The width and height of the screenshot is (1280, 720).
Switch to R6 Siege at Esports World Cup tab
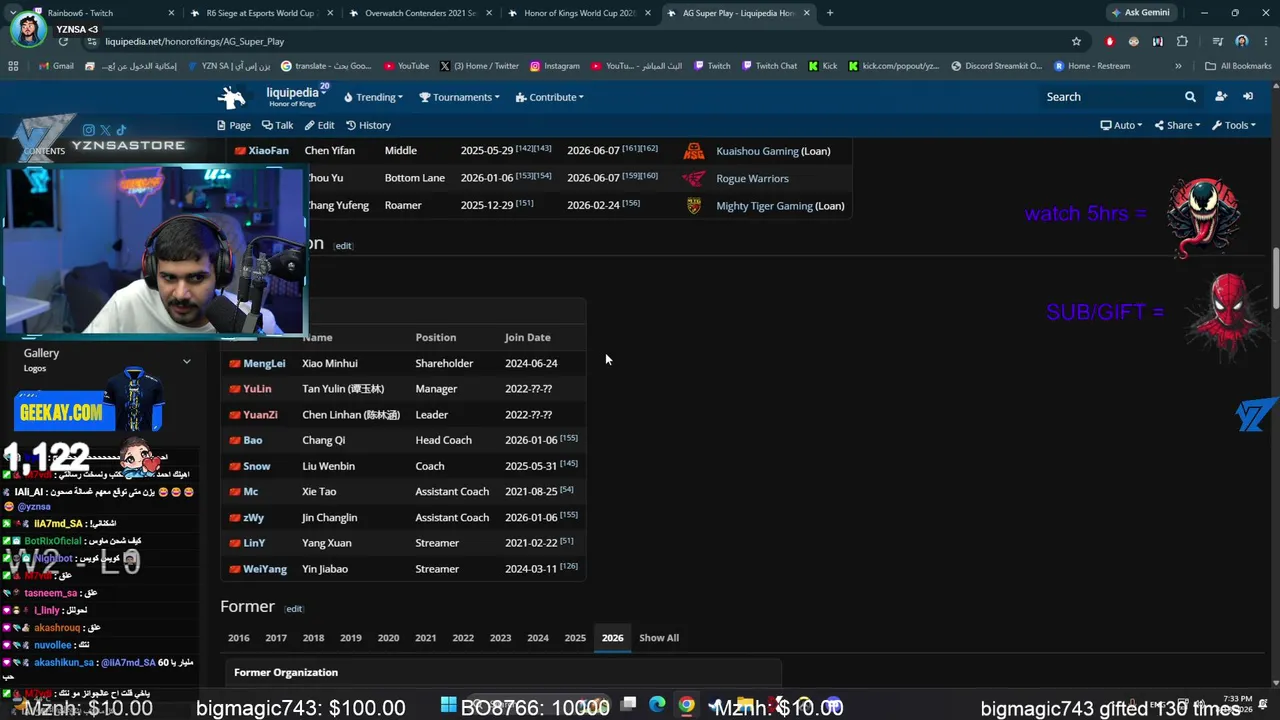coord(260,13)
